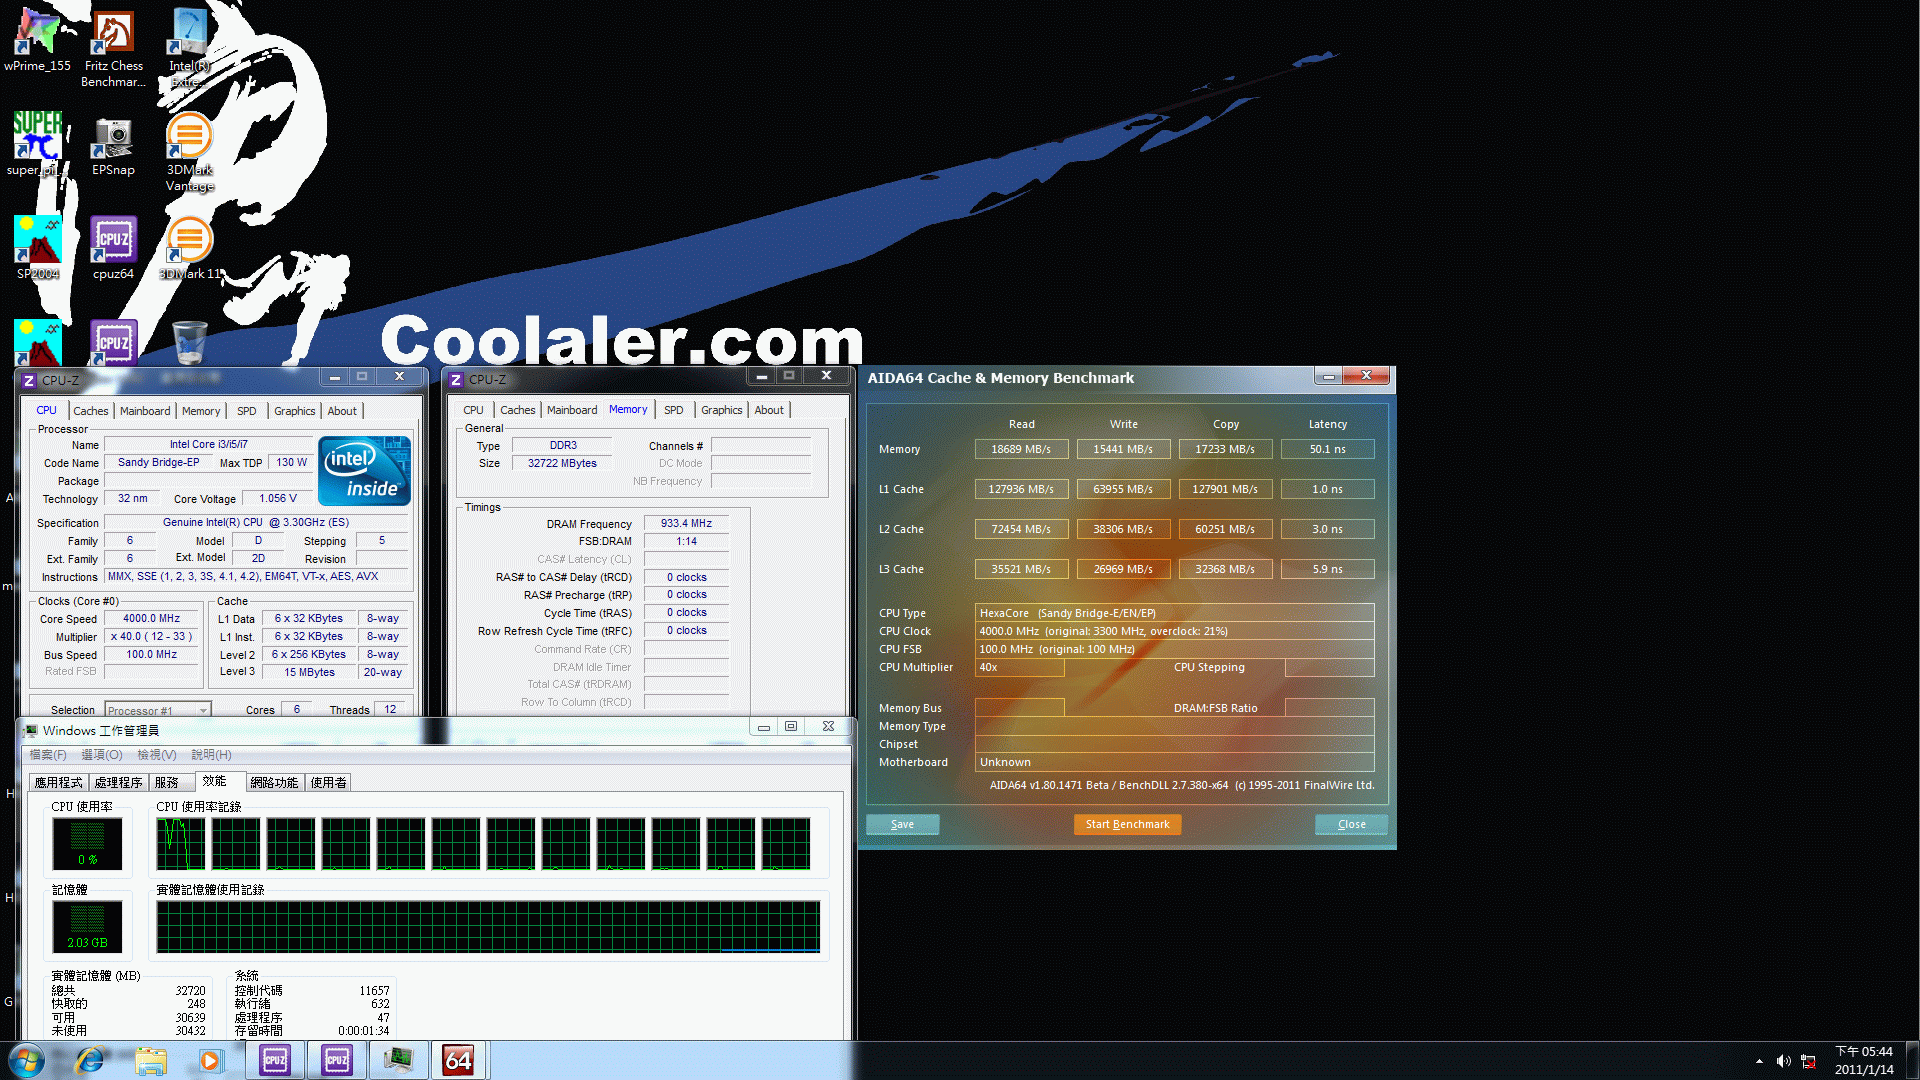1920x1080 pixels.
Task: Open 選項(O) menu in Task Manager
Action: 102,755
